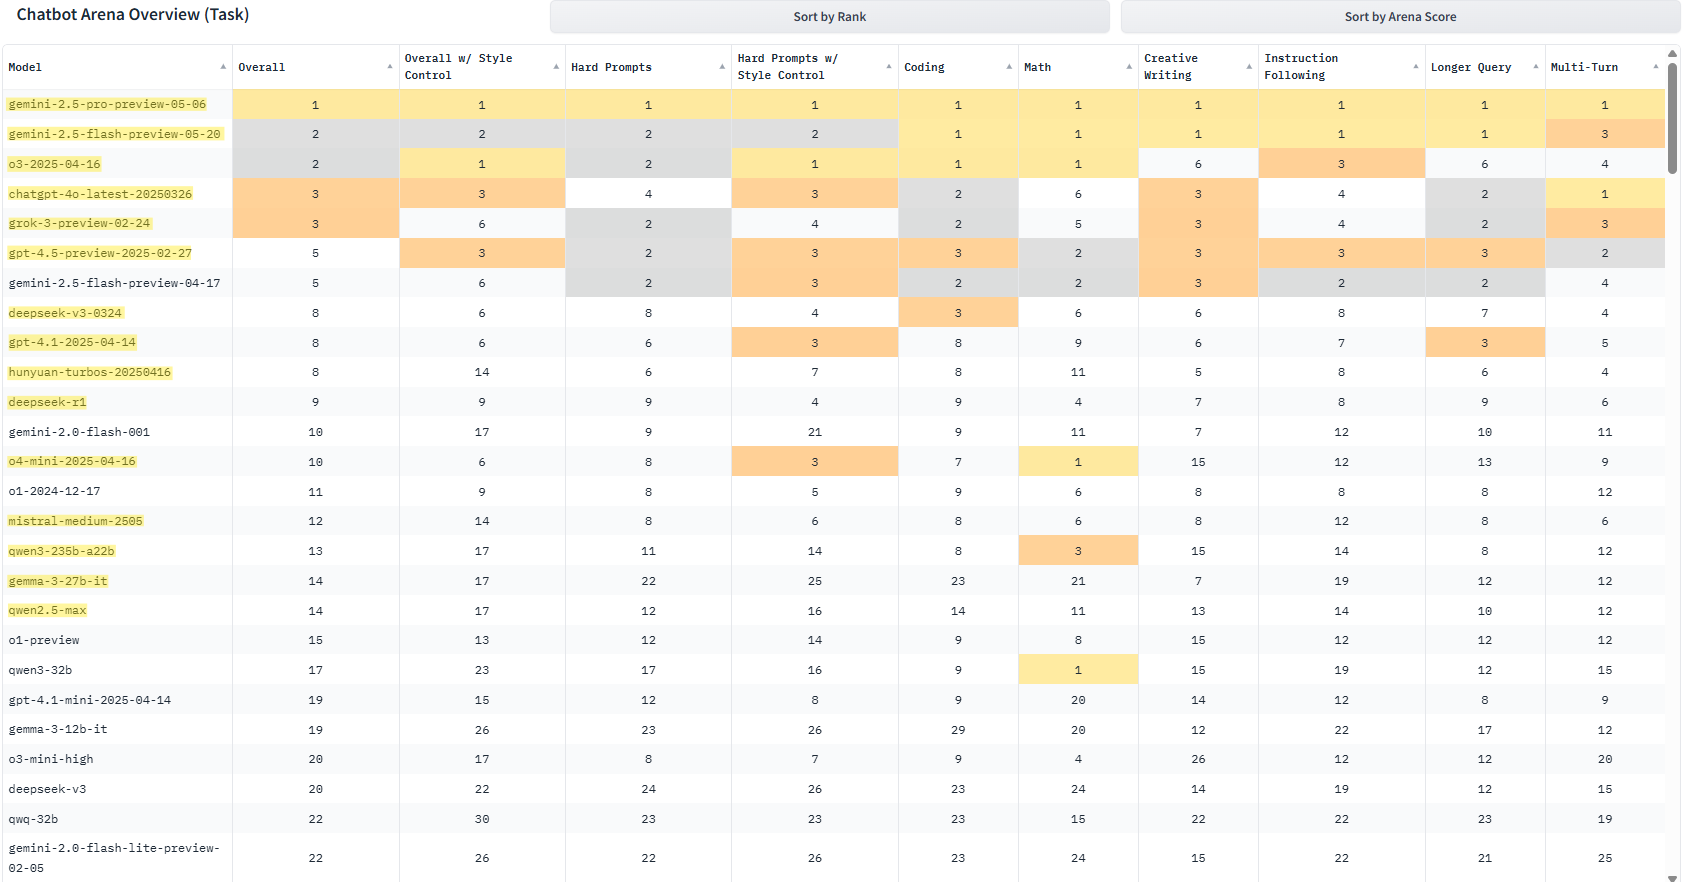This screenshot has width=1682, height=882.
Task: Sort by Instruction Following column arrow
Action: click(x=1416, y=67)
